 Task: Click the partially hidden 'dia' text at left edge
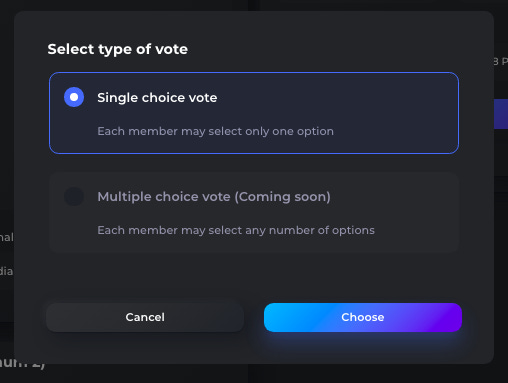[x=6, y=271]
